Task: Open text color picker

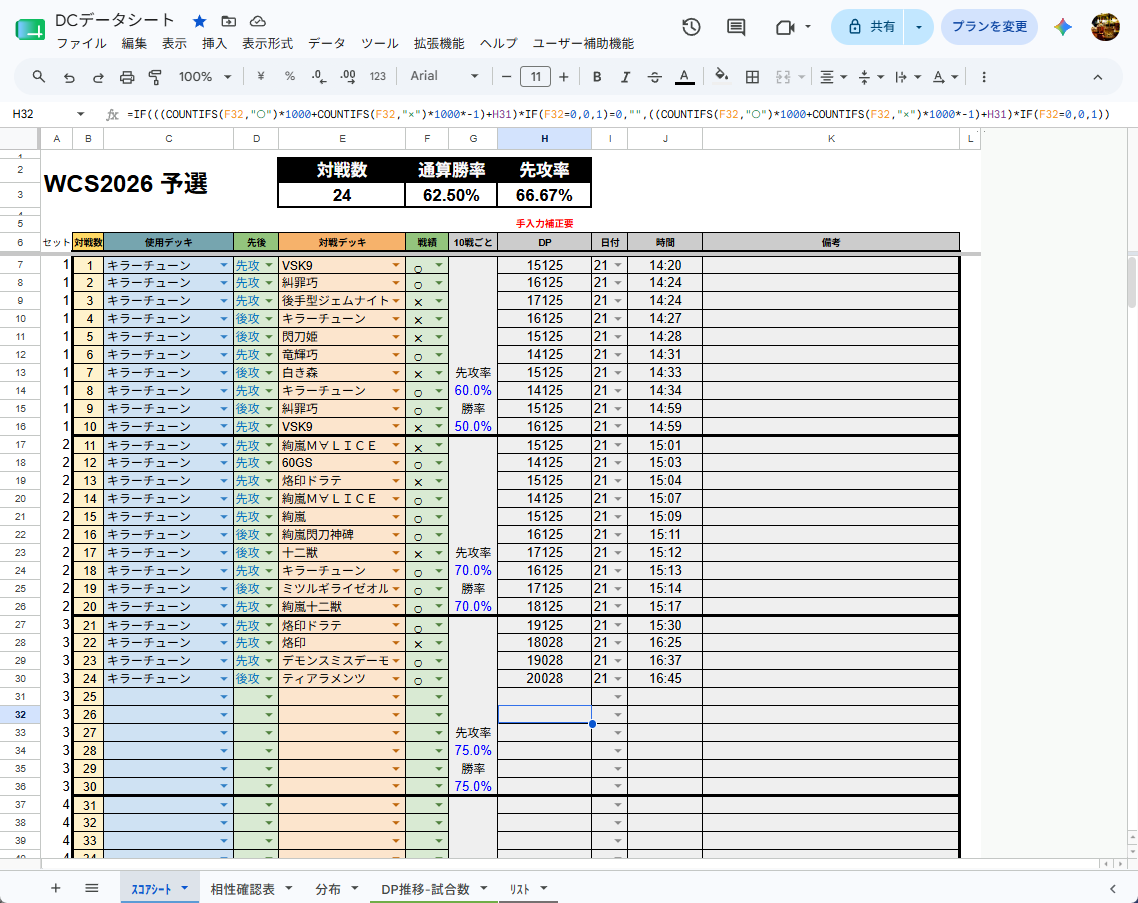Action: click(x=684, y=77)
